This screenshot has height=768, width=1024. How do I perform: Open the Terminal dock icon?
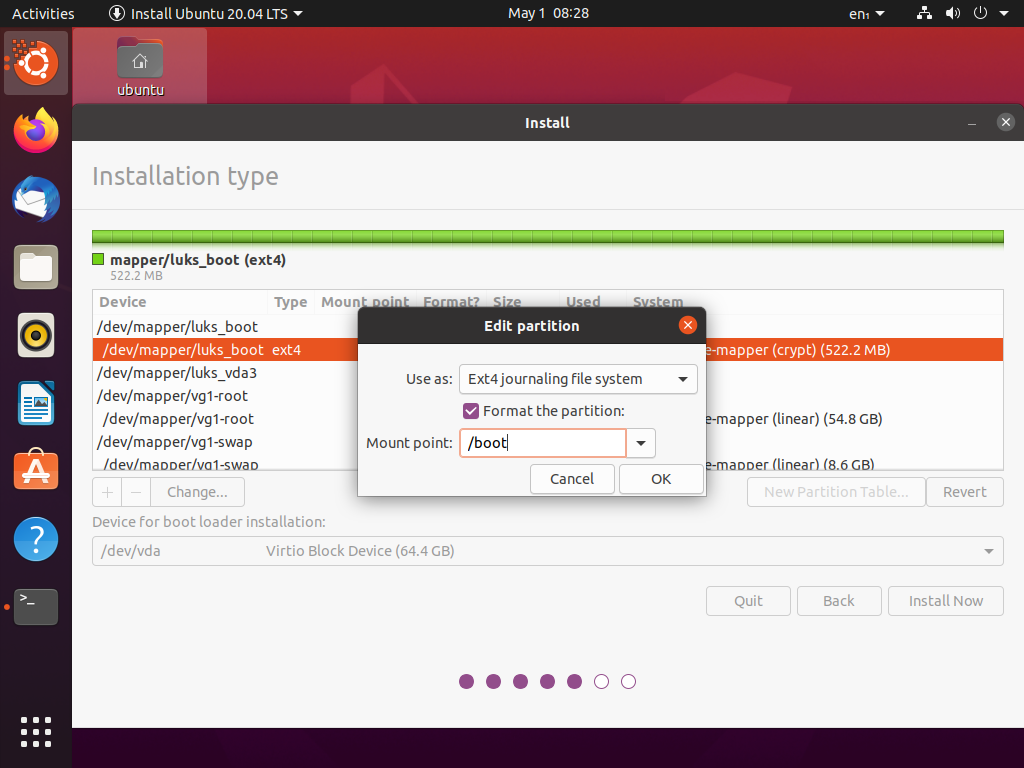(36, 607)
